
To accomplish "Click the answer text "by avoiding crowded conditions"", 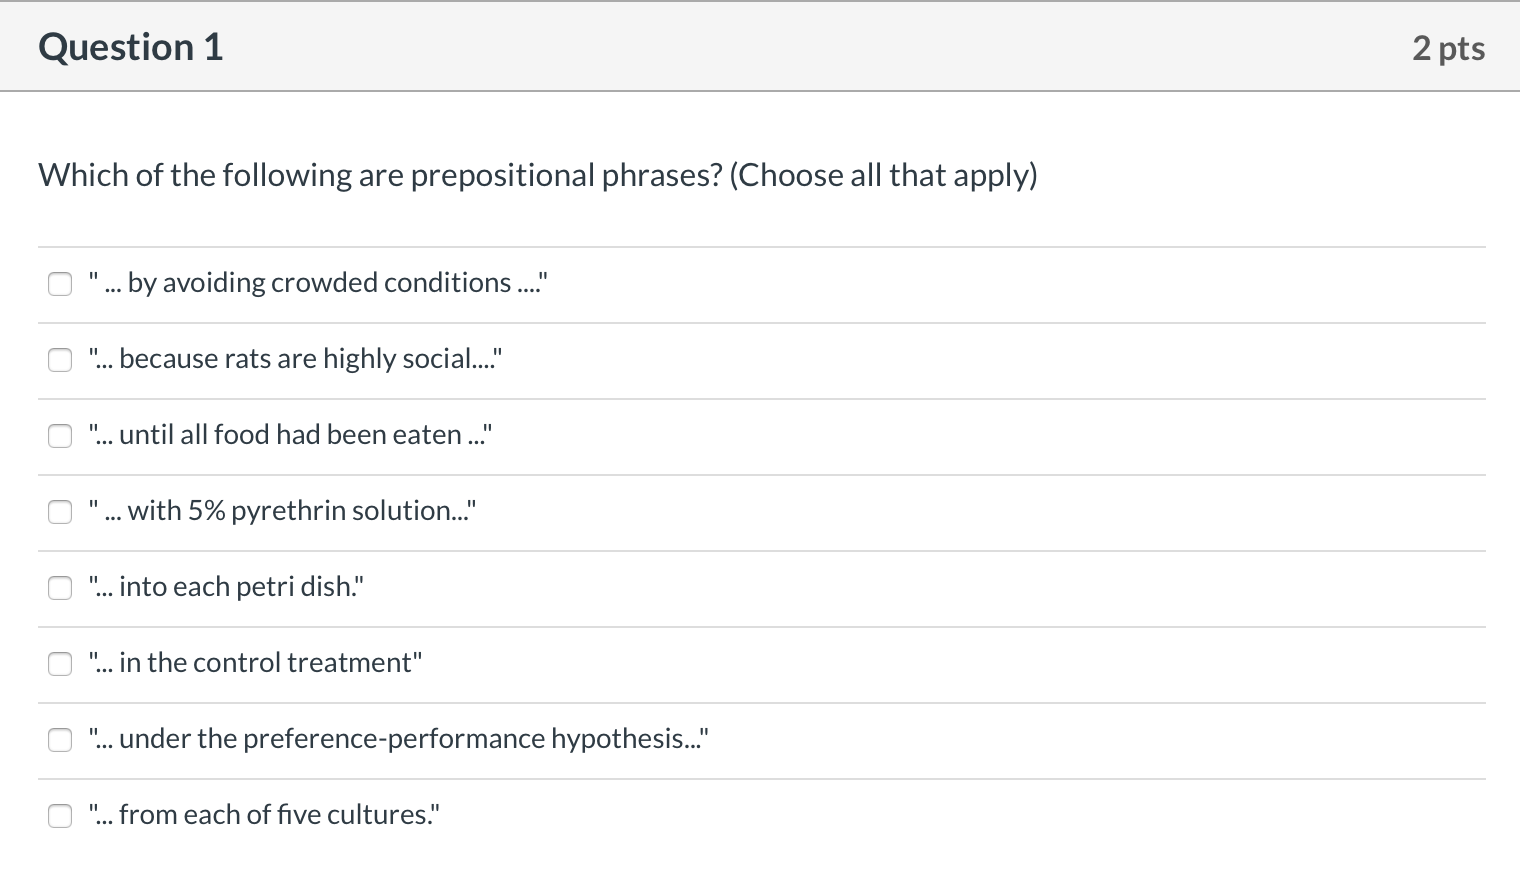I will point(318,283).
